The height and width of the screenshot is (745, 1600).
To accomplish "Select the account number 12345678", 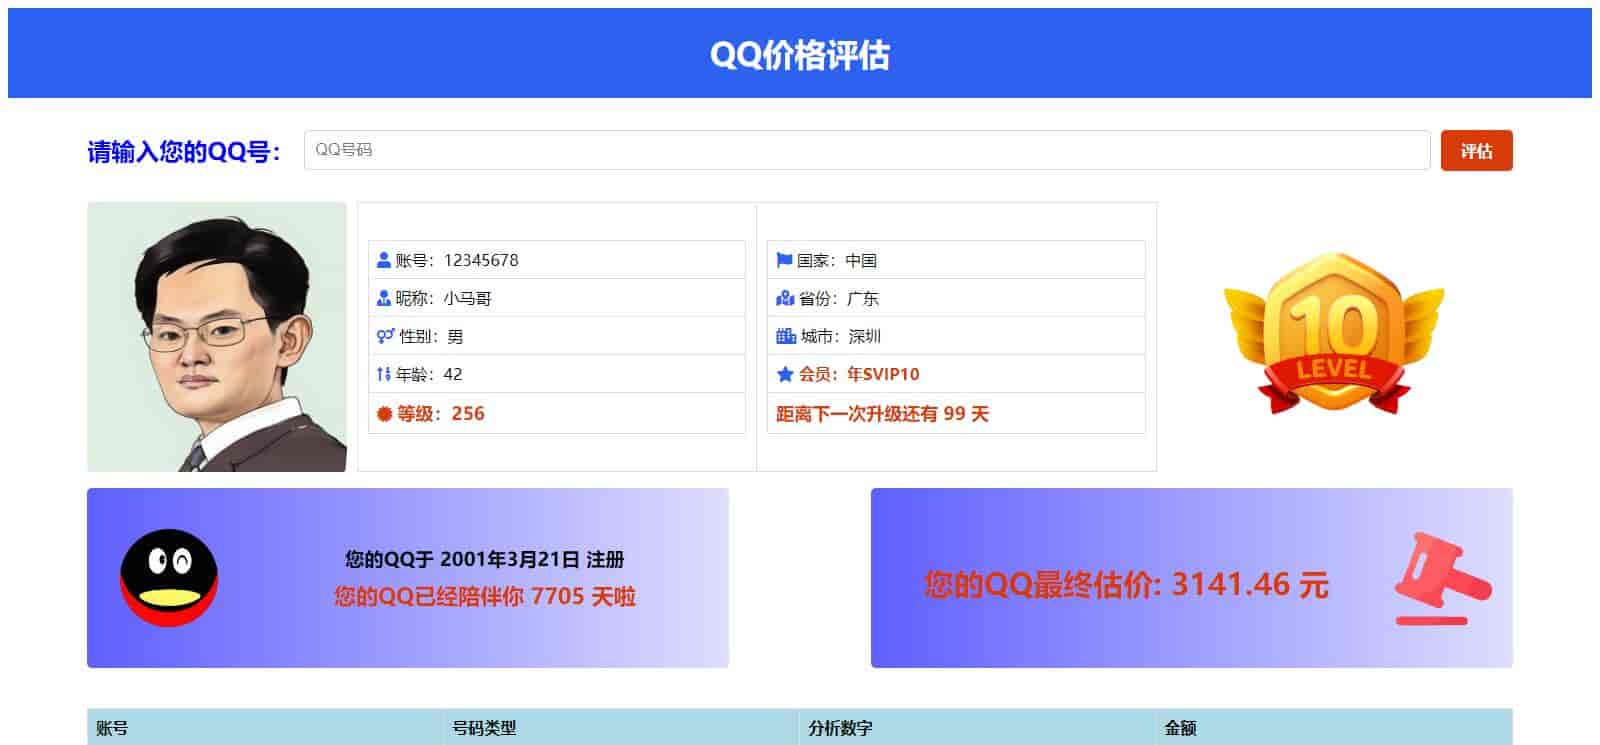I will (481, 260).
